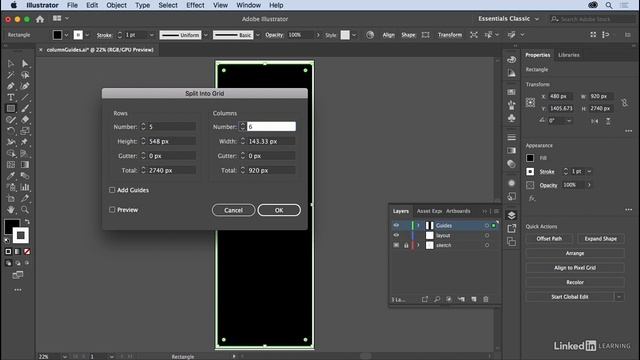Viewport: 640px width, 360px height.
Task: Click the Offset Path button
Action: pos(549,239)
